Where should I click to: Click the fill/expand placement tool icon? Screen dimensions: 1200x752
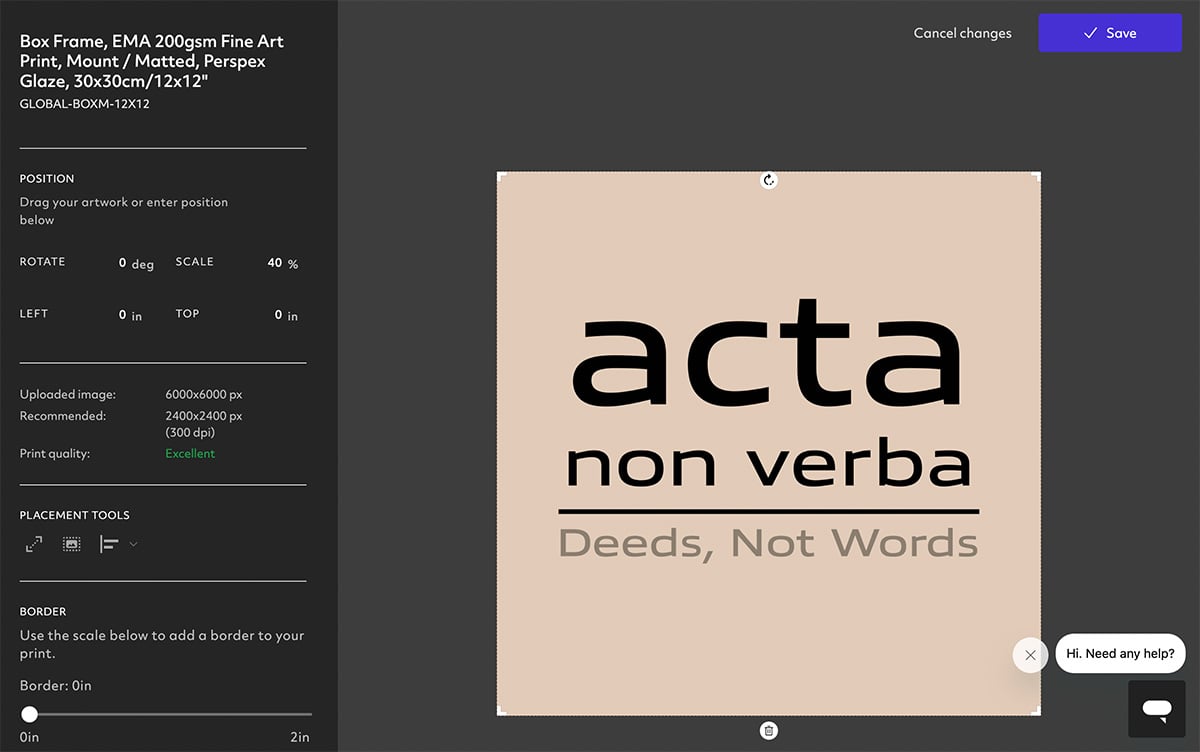coord(34,544)
